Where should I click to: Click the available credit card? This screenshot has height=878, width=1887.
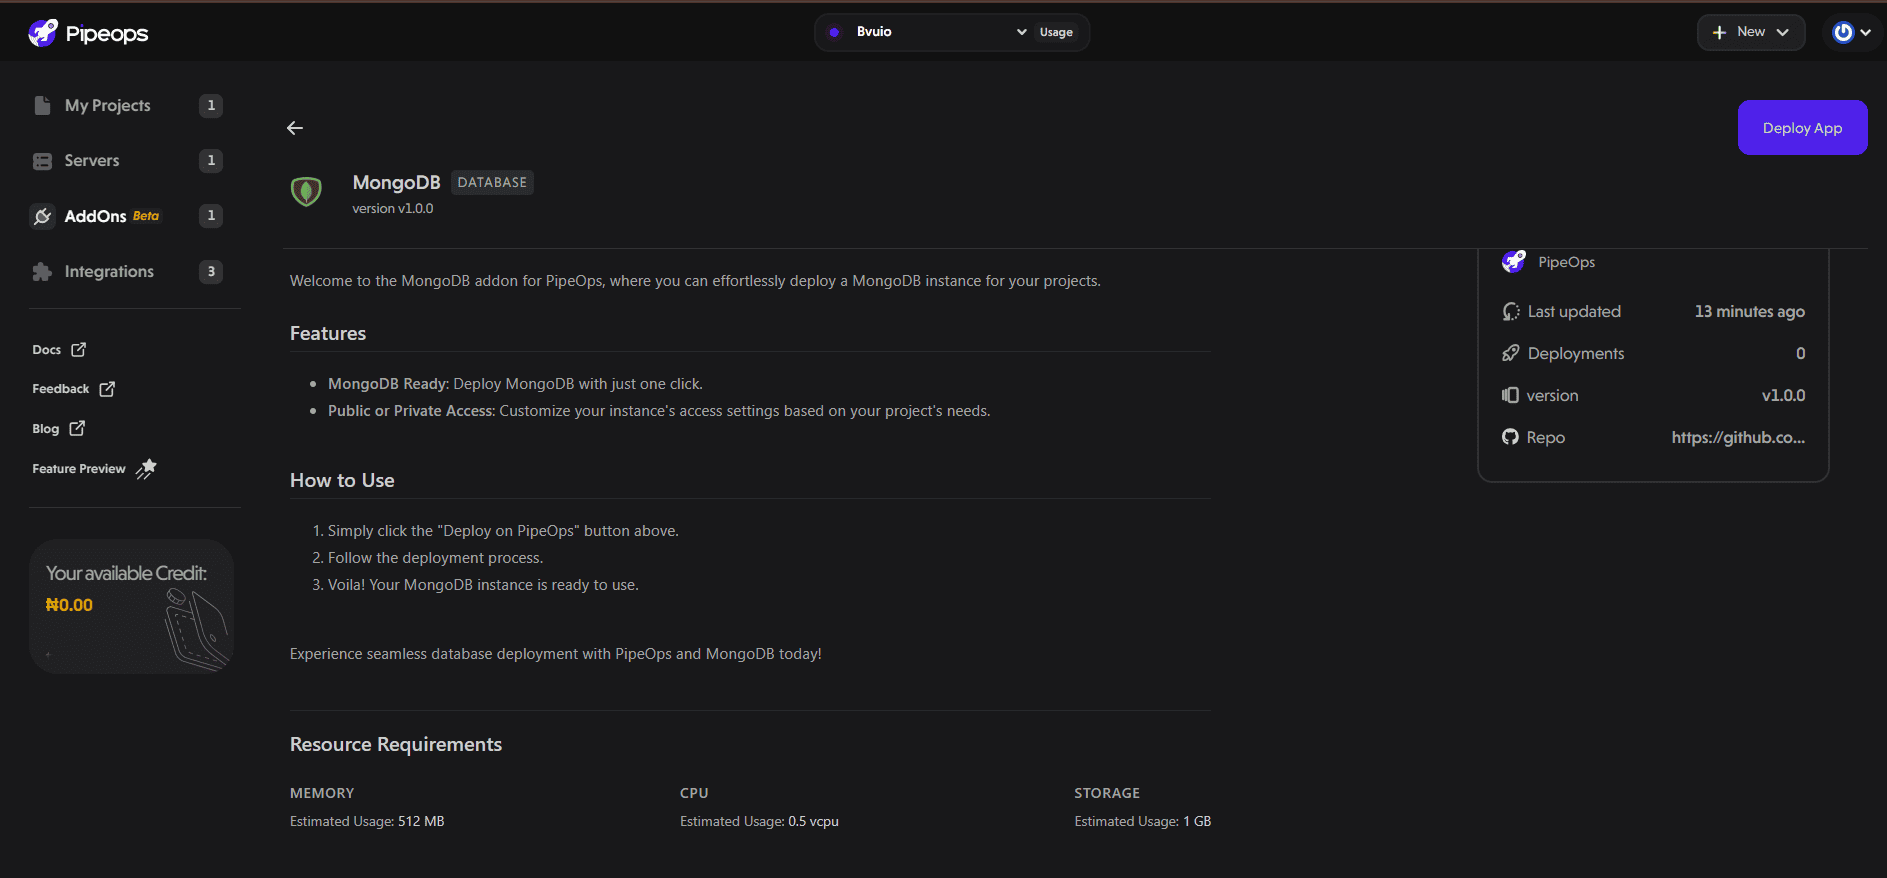click(132, 606)
